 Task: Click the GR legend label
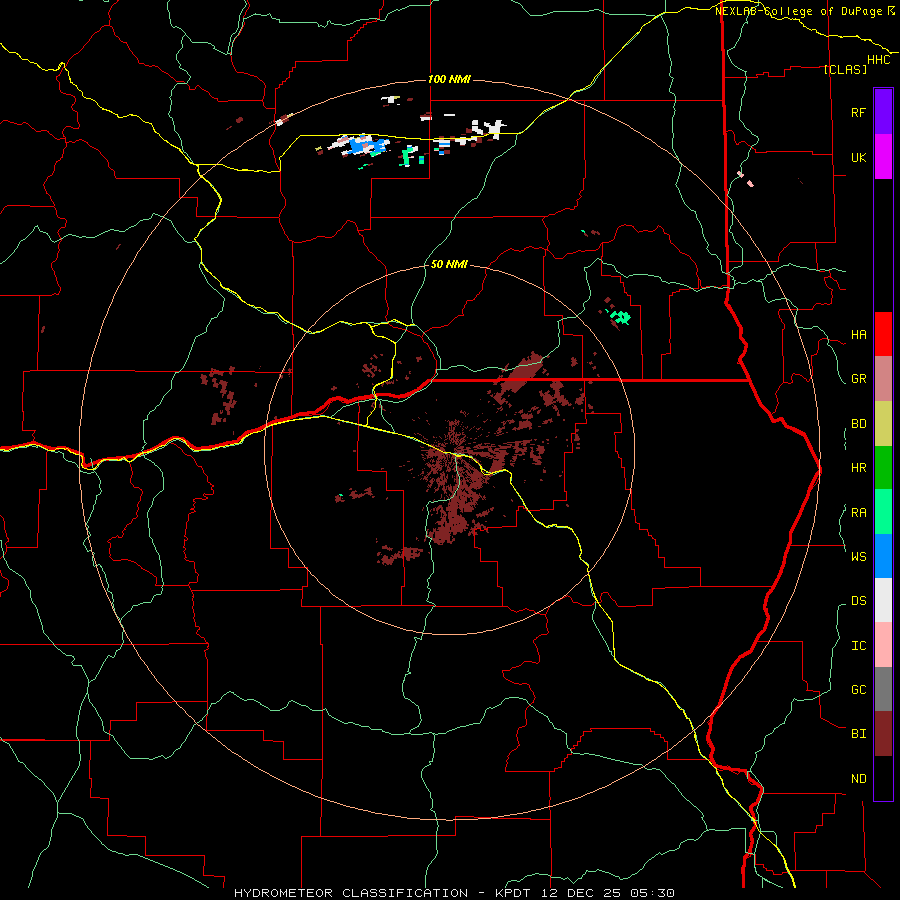(858, 379)
